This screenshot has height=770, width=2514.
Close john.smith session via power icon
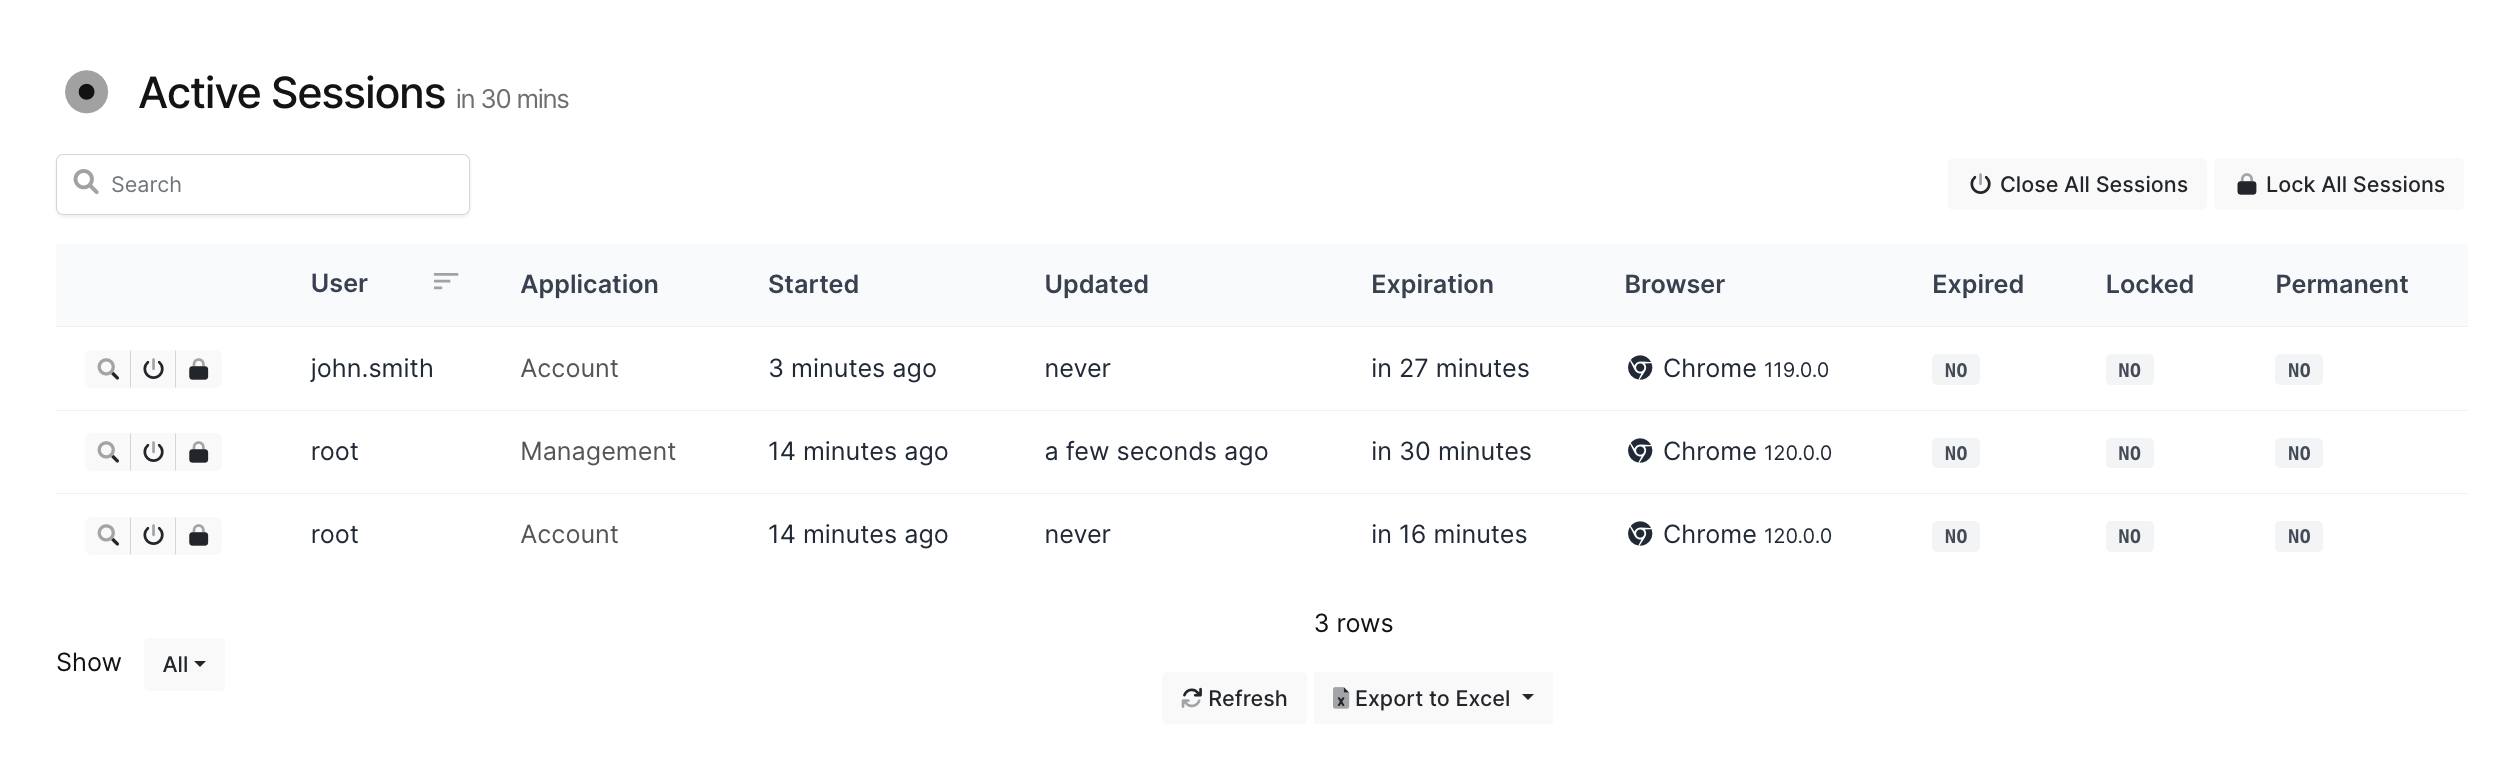click(x=153, y=369)
